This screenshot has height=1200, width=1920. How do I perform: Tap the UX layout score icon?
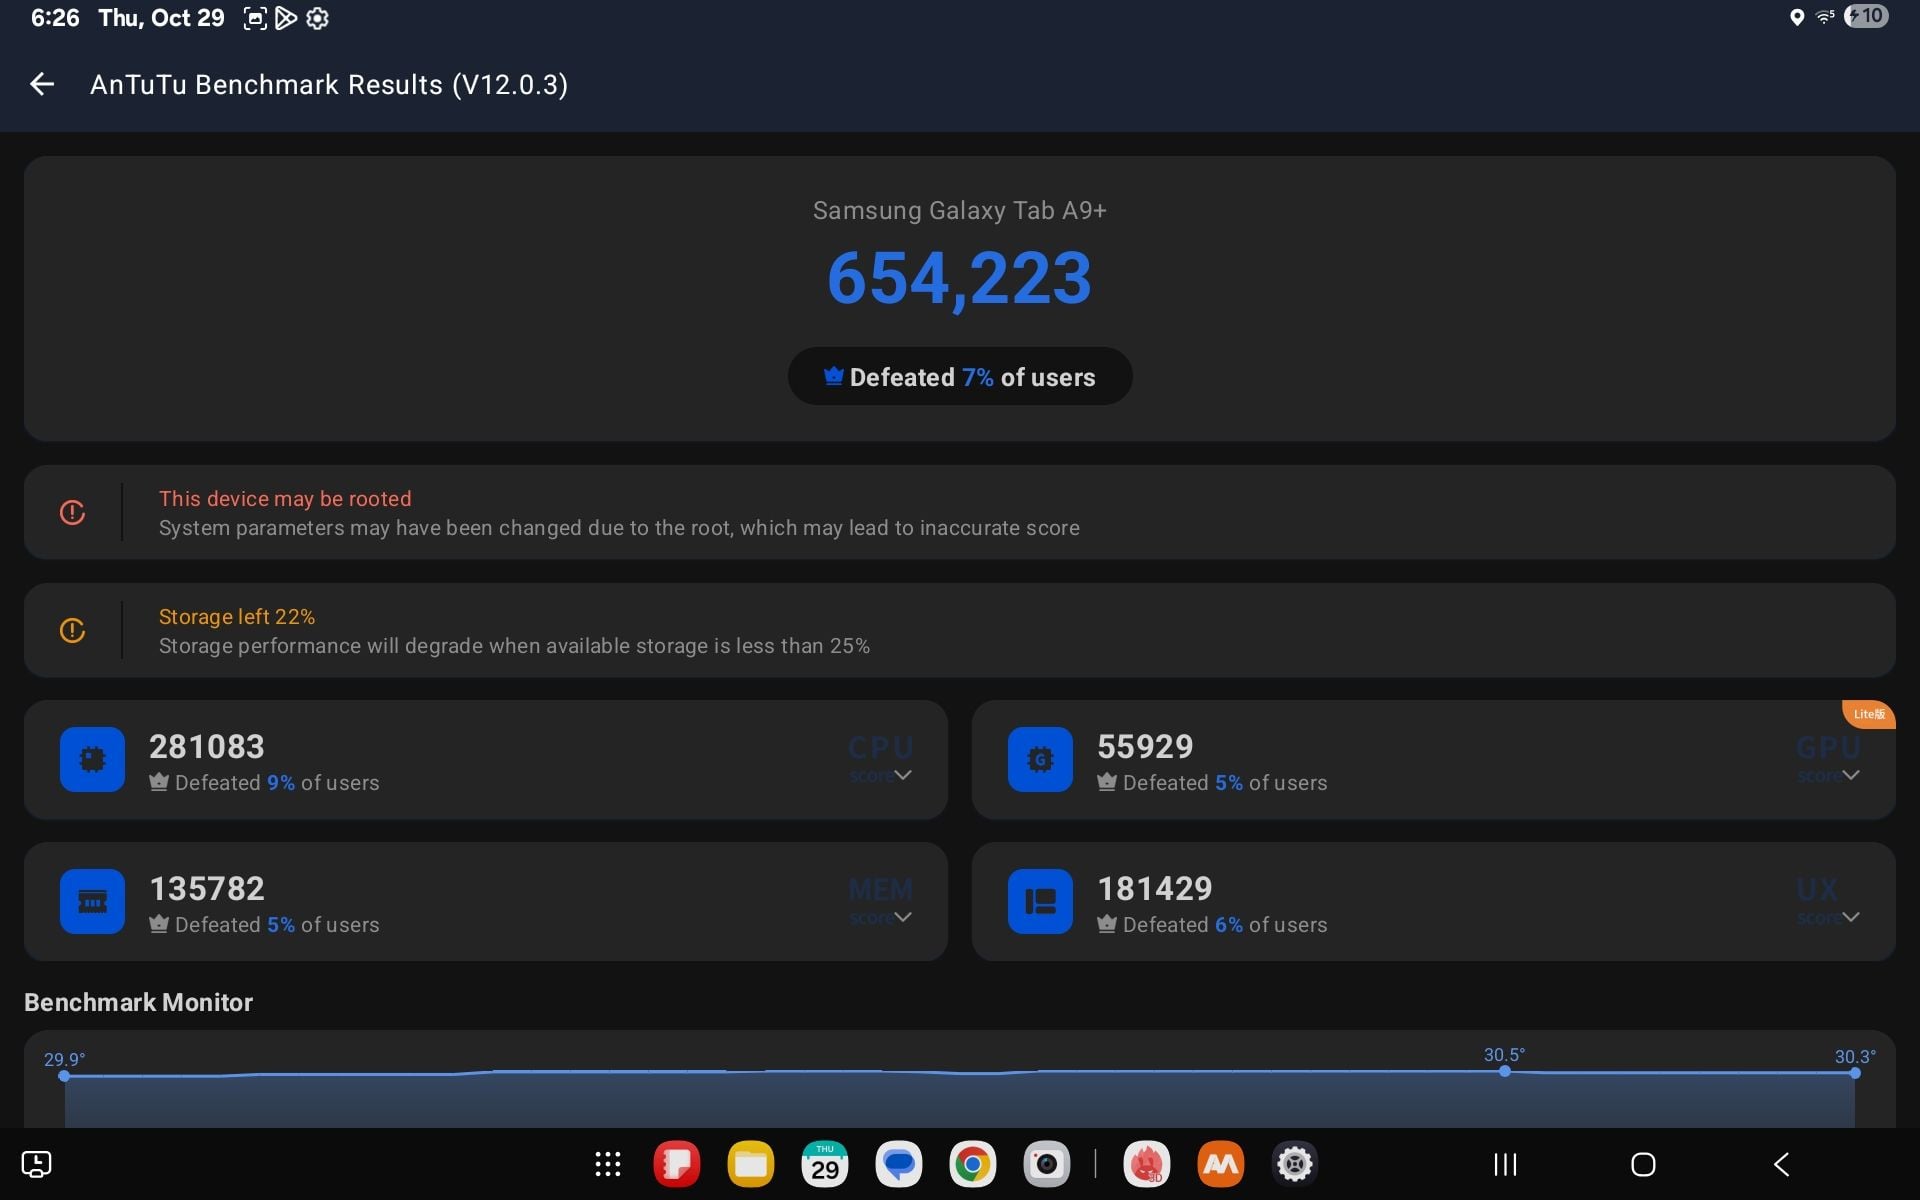[1040, 902]
